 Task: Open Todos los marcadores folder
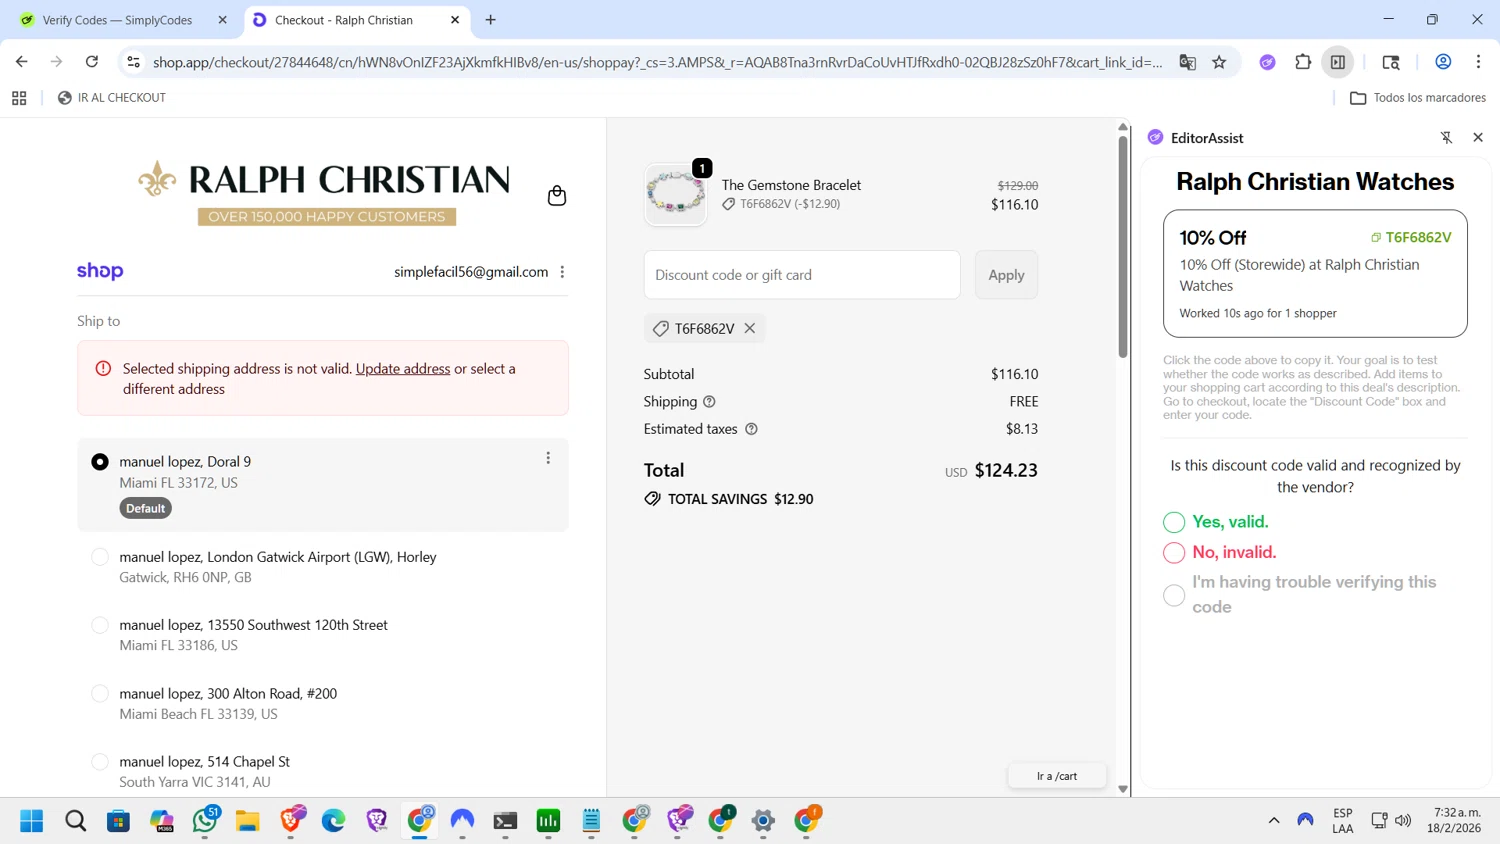(x=1418, y=98)
